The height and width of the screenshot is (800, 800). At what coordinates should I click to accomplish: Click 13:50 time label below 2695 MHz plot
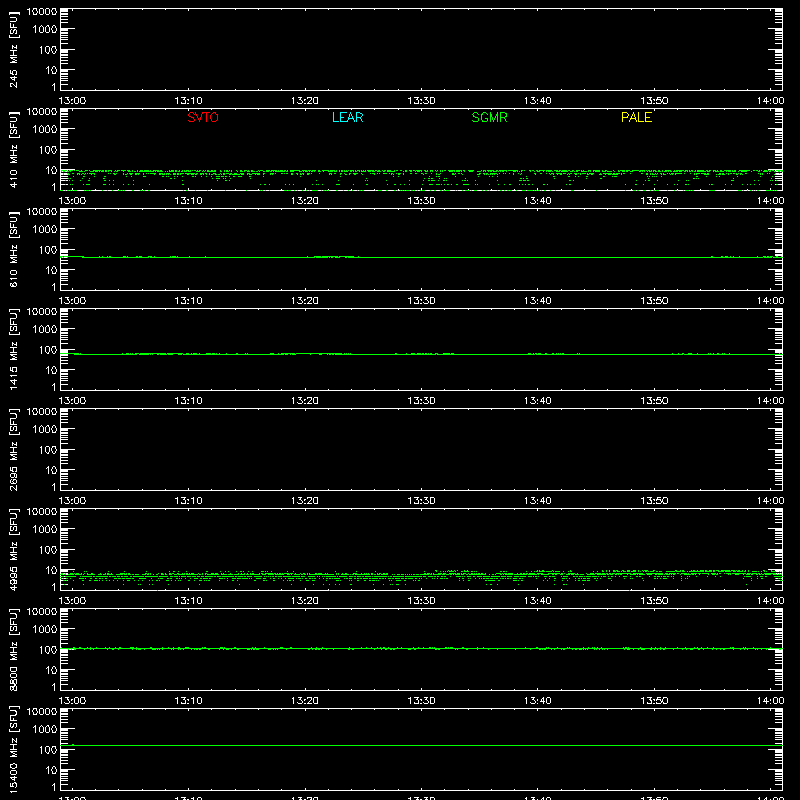click(654, 501)
